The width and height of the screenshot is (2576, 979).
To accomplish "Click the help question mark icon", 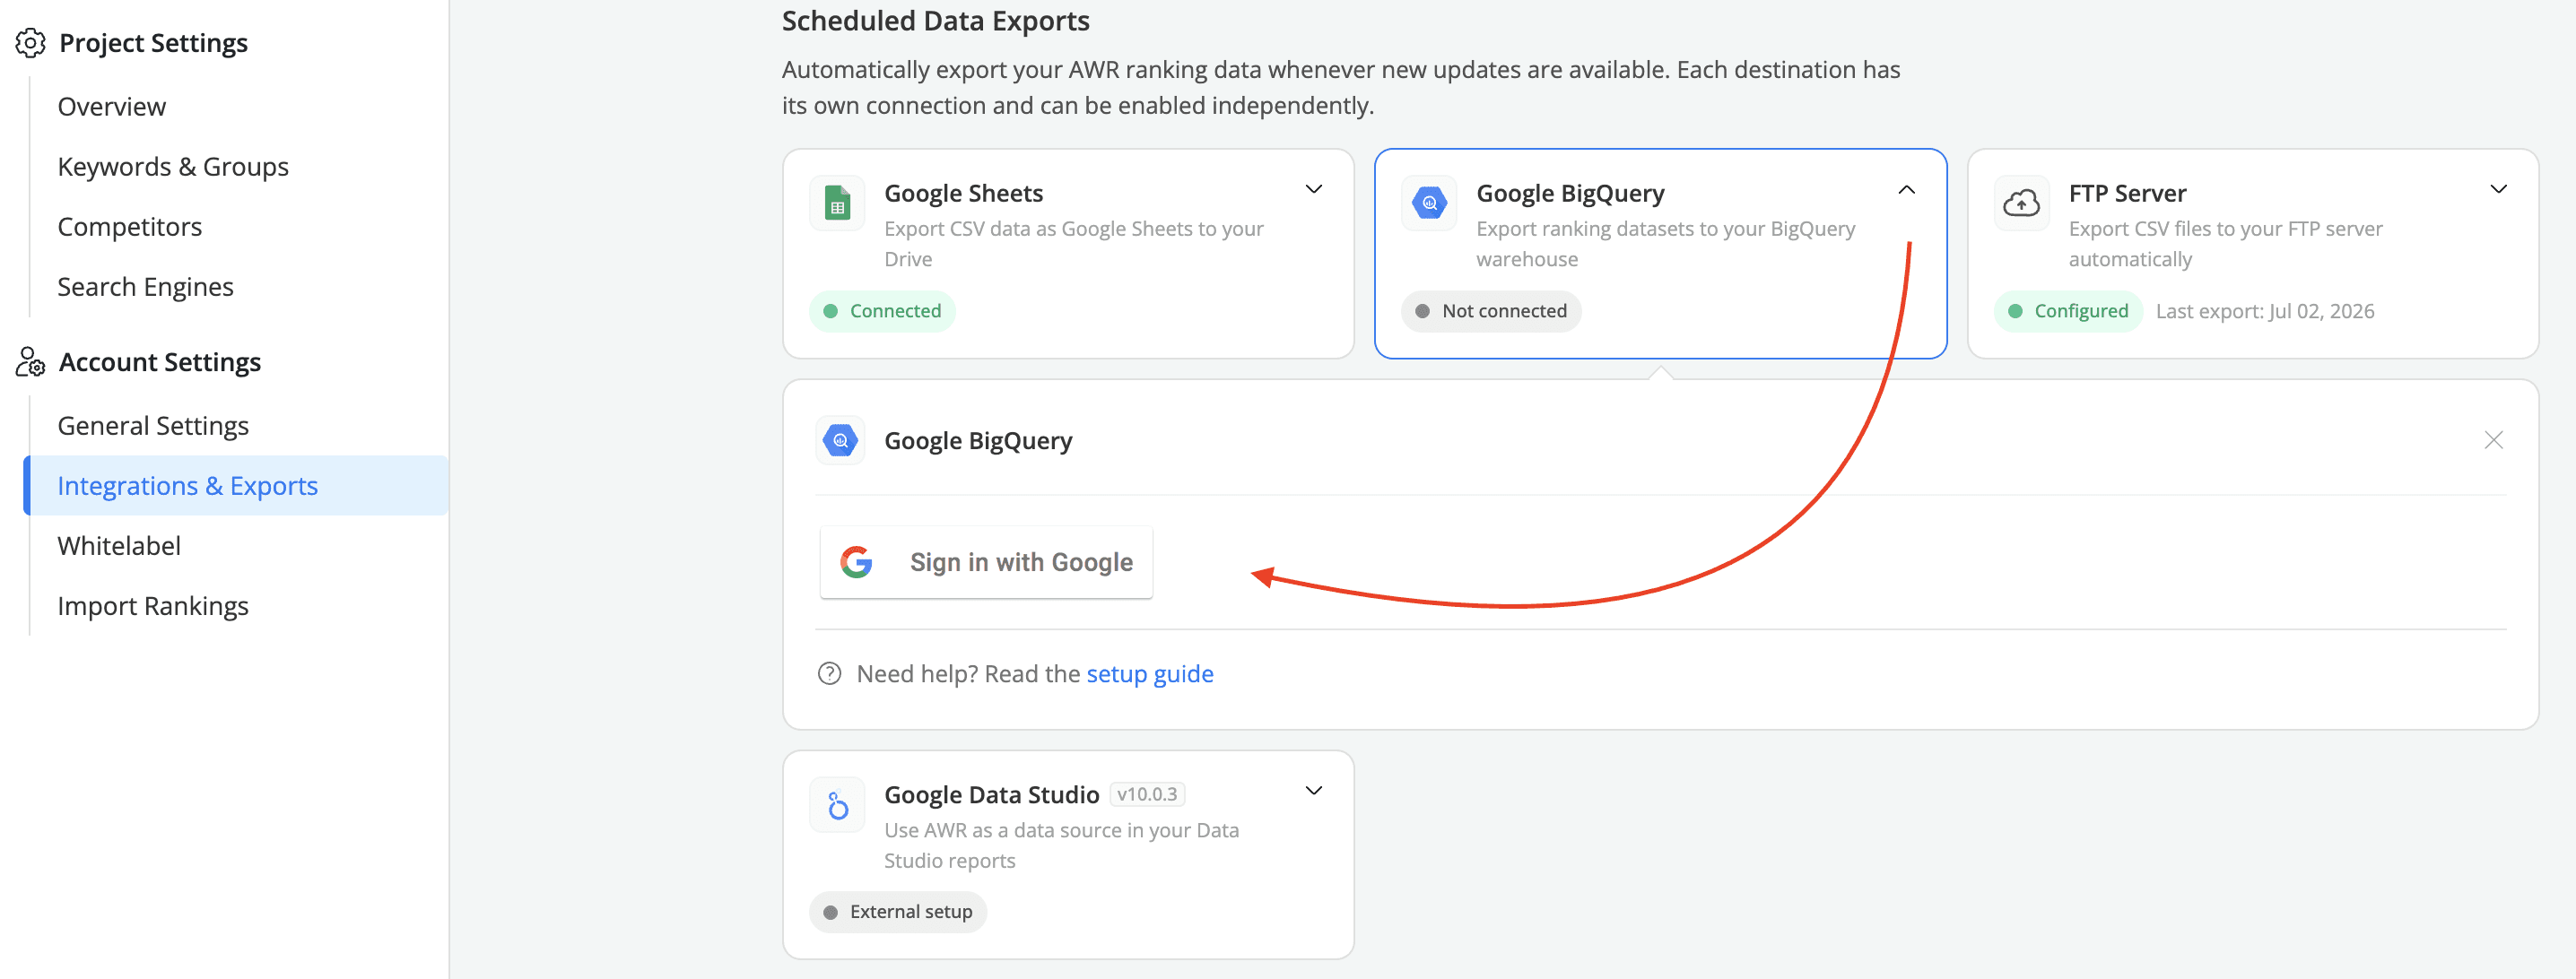I will coord(829,674).
